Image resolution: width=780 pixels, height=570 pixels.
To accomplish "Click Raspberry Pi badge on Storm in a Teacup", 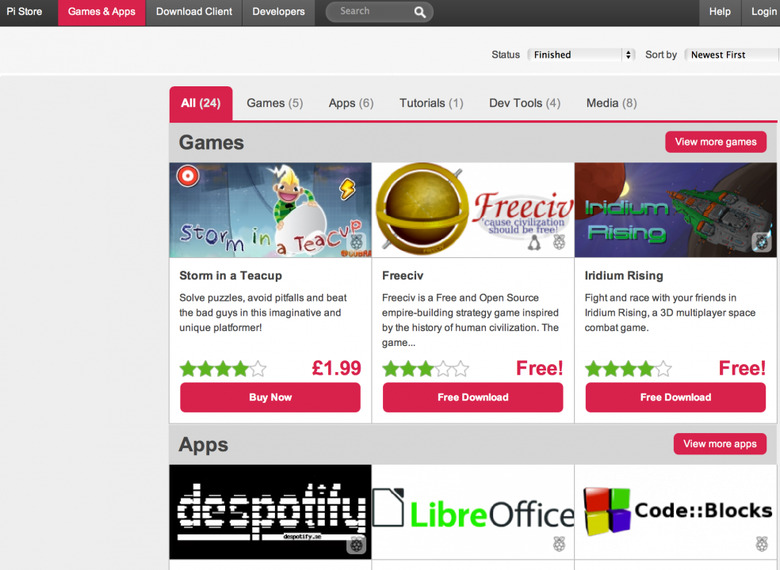I will pyautogui.click(x=356, y=242).
